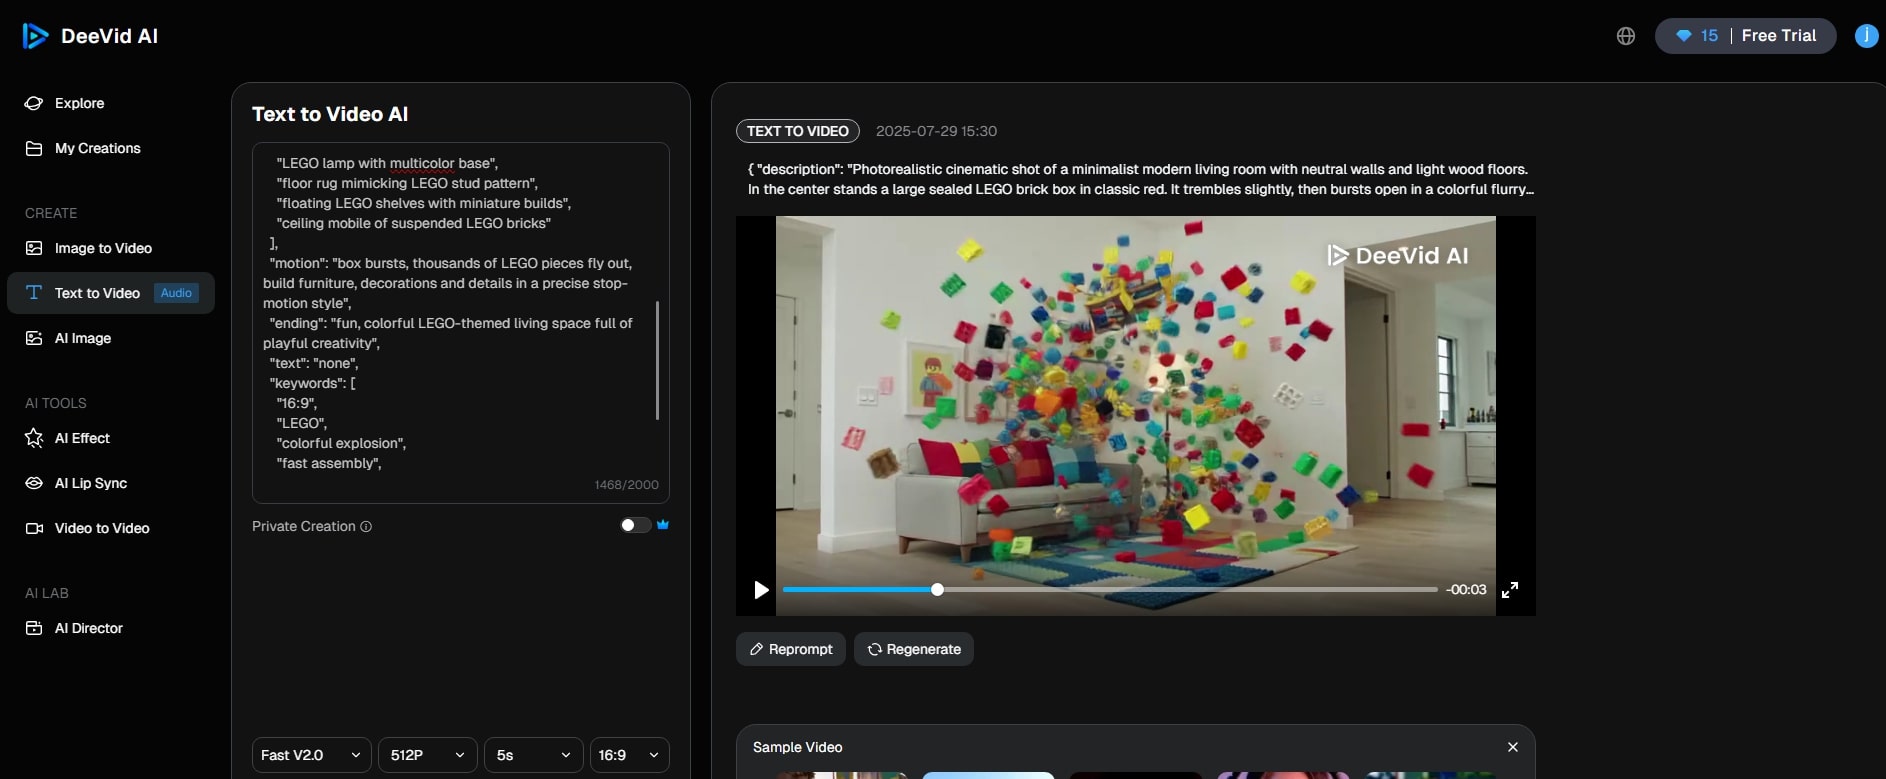Image resolution: width=1886 pixels, height=779 pixels.
Task: Click the Text to Video T icon
Action: pyautogui.click(x=34, y=293)
